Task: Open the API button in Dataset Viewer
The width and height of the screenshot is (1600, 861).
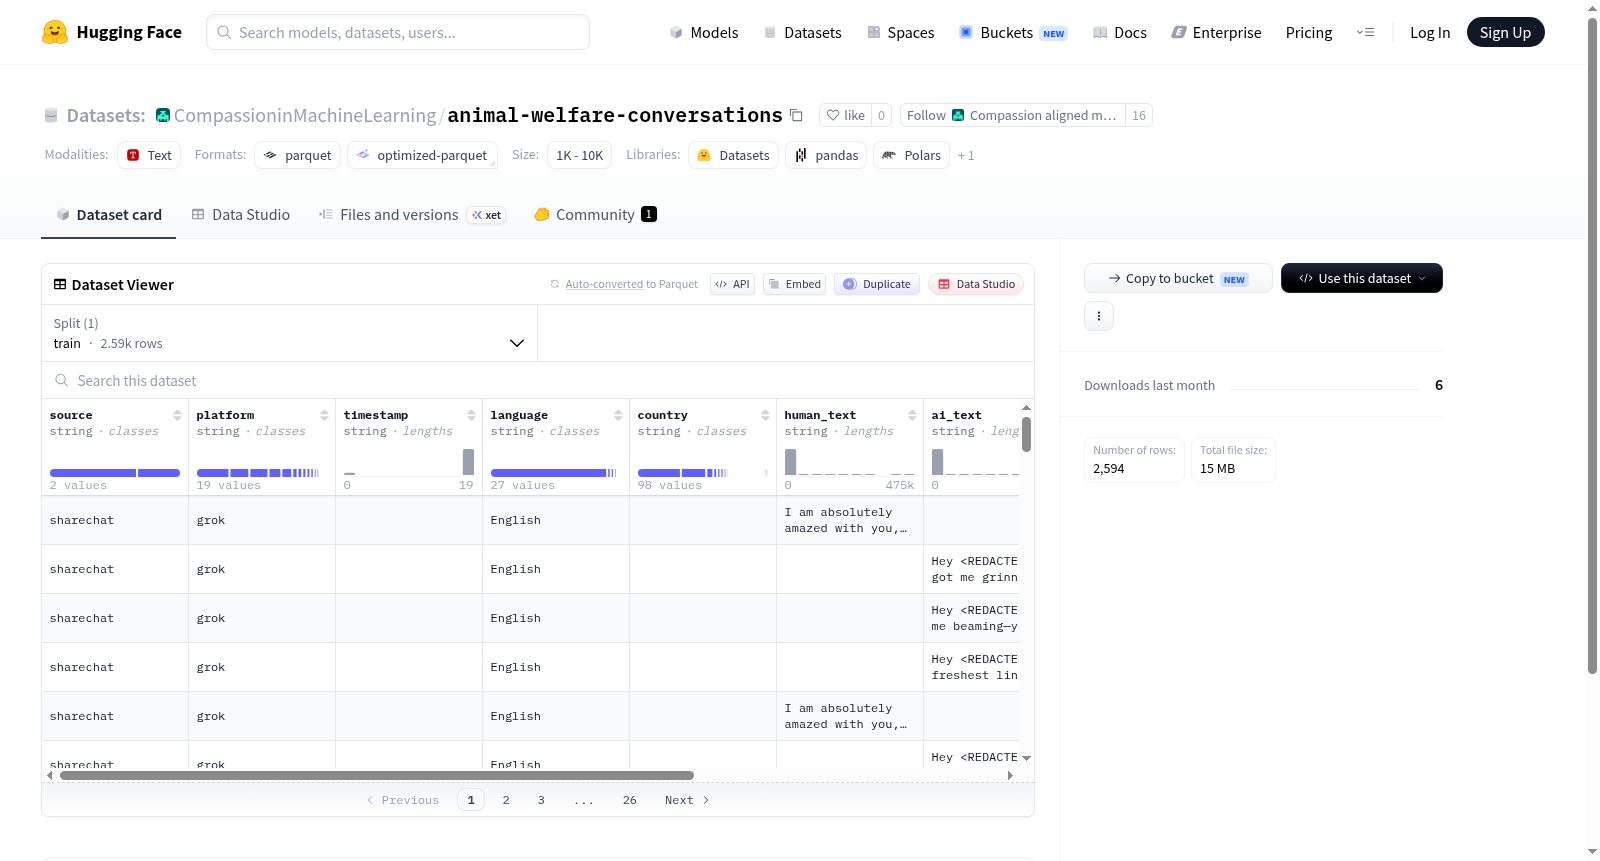Action: point(732,284)
